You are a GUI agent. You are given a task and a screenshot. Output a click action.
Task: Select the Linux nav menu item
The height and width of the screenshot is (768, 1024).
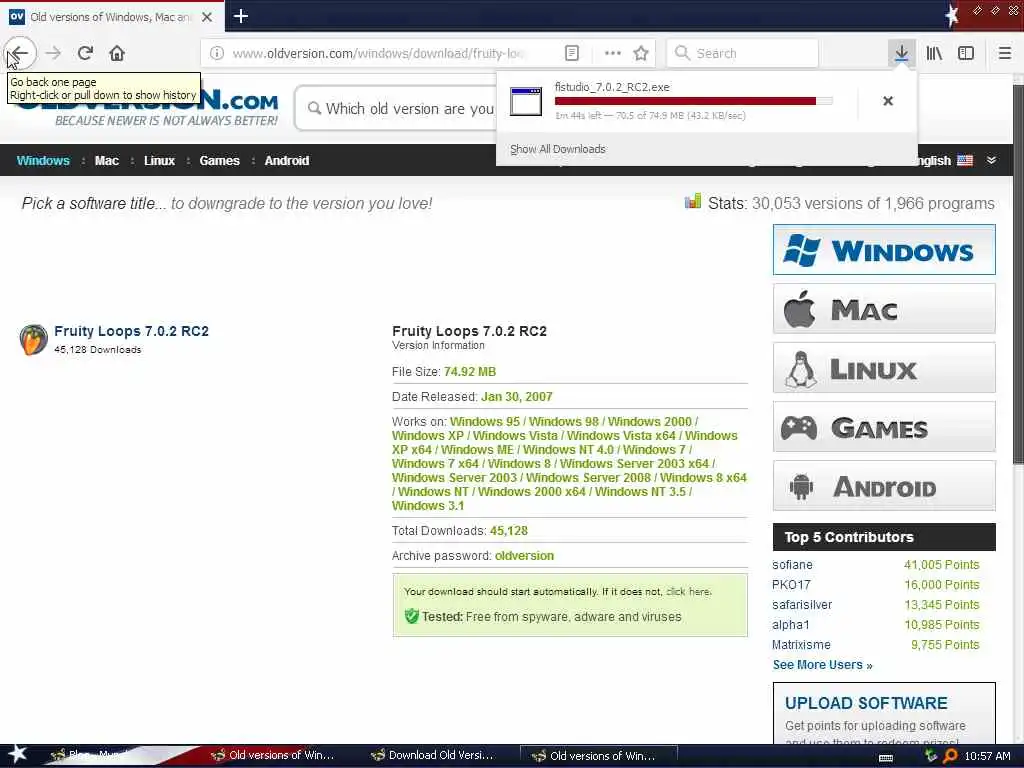coord(159,161)
